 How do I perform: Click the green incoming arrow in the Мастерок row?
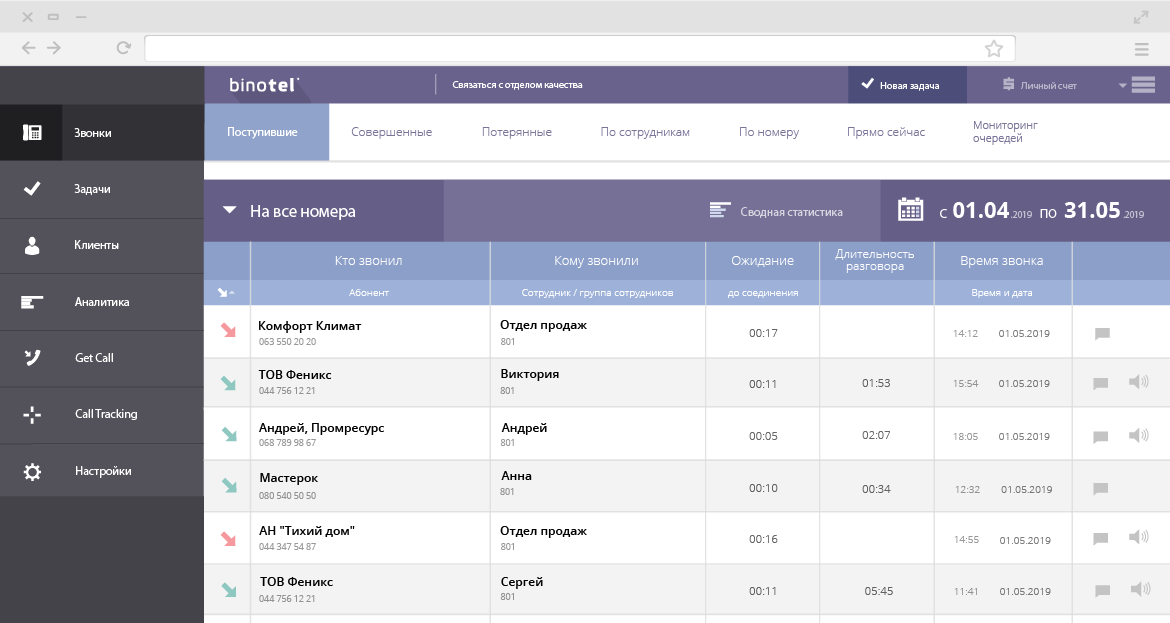(228, 486)
